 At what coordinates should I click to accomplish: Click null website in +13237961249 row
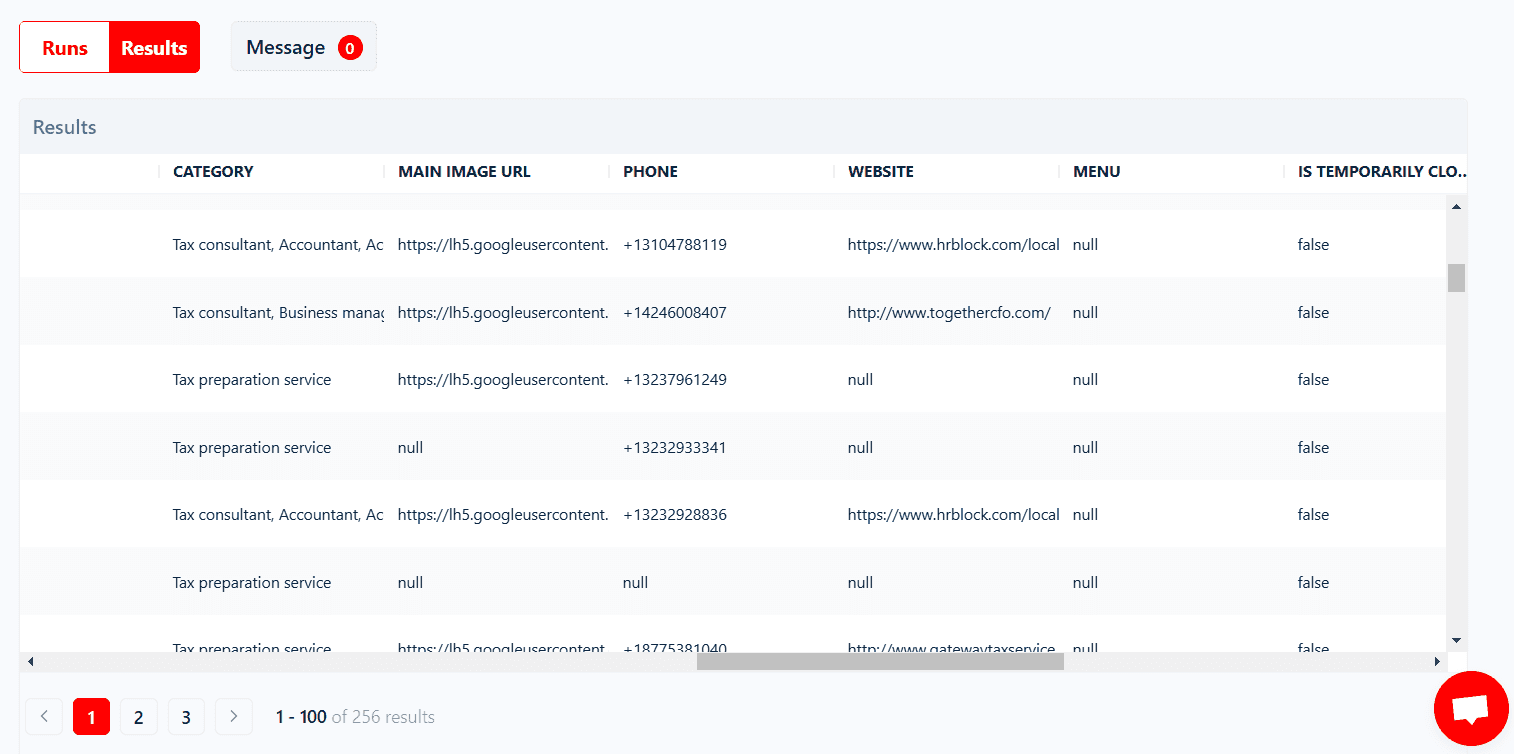[860, 380]
